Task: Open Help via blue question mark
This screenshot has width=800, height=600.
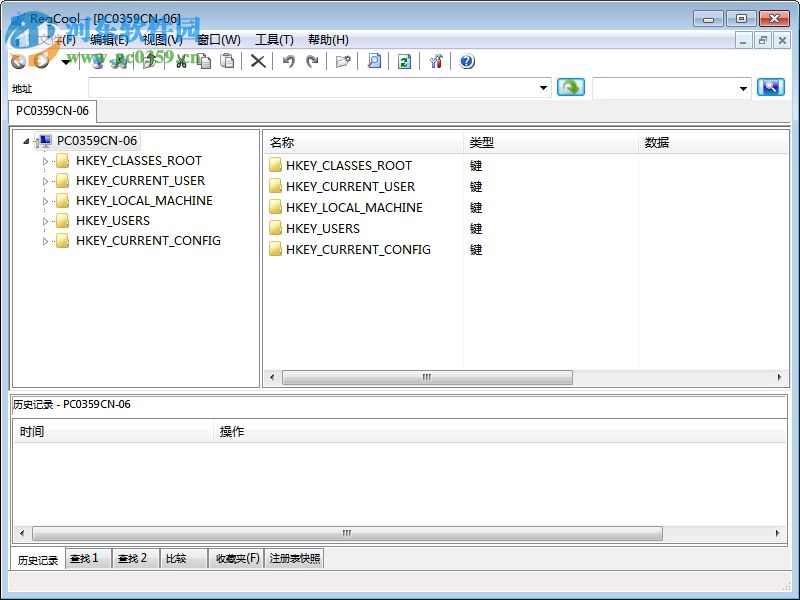Action: [x=467, y=61]
